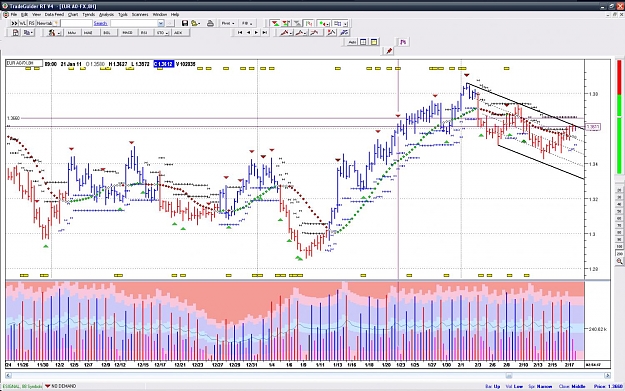Click the double-arrow expand button
The width and height of the screenshot is (625, 391).
tap(14, 23)
